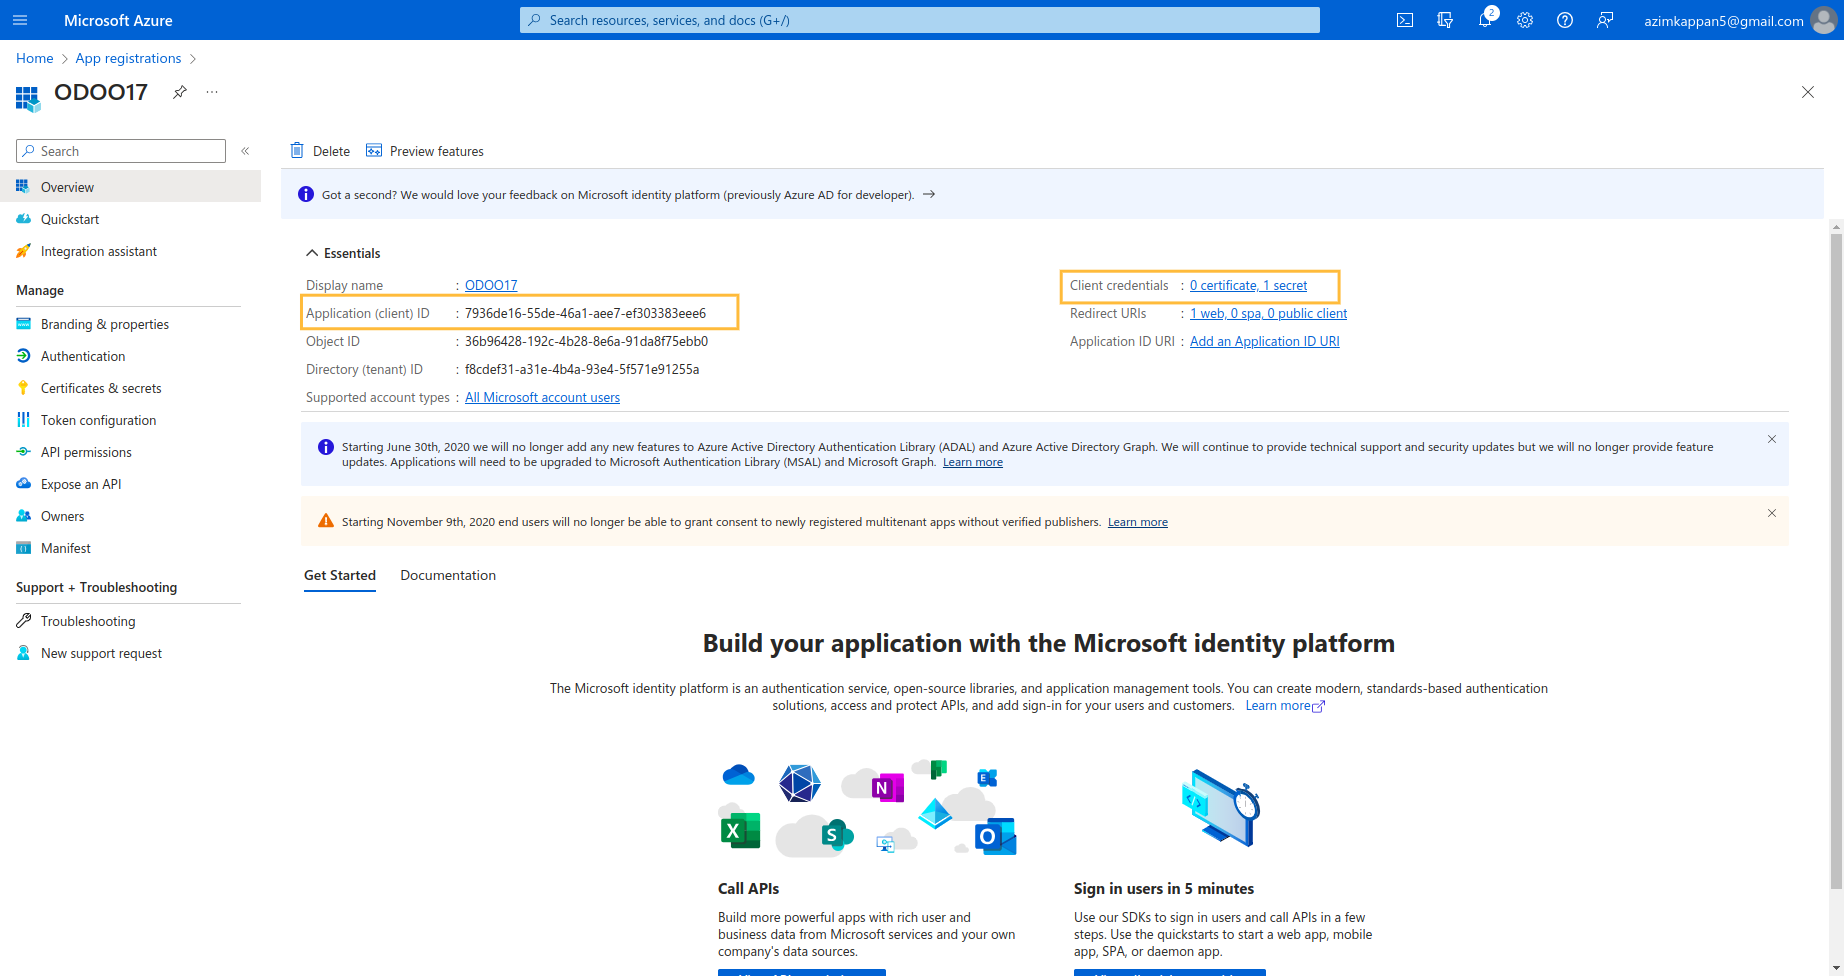Open more options ellipsis next to ODOO17
1844x976 pixels.
tap(212, 92)
